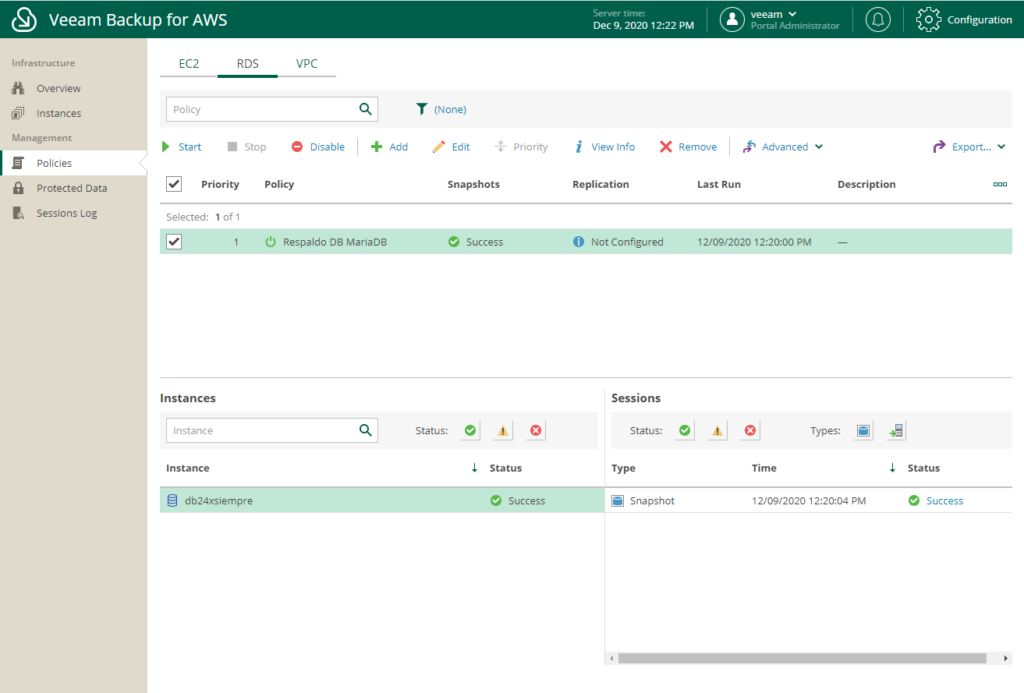1024x693 pixels.
Task: Click the Respaldo DB MariaDB policy name
Action: point(334,242)
